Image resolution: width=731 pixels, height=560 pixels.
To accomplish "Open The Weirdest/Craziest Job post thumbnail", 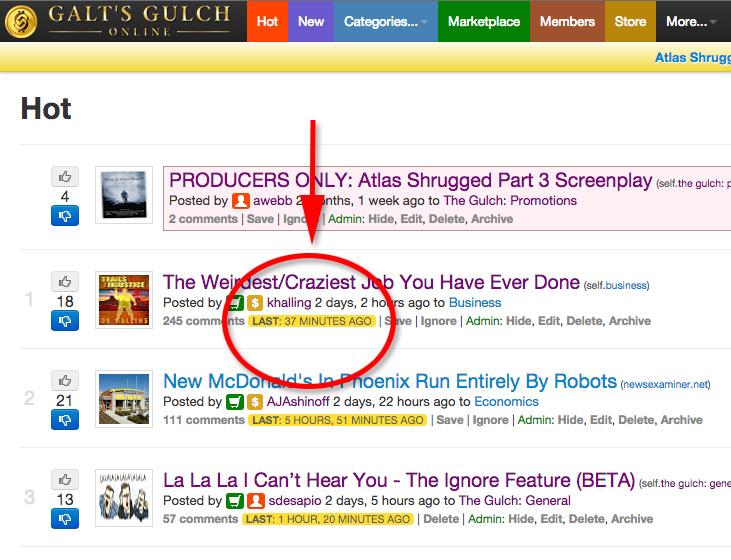I will coord(124,300).
